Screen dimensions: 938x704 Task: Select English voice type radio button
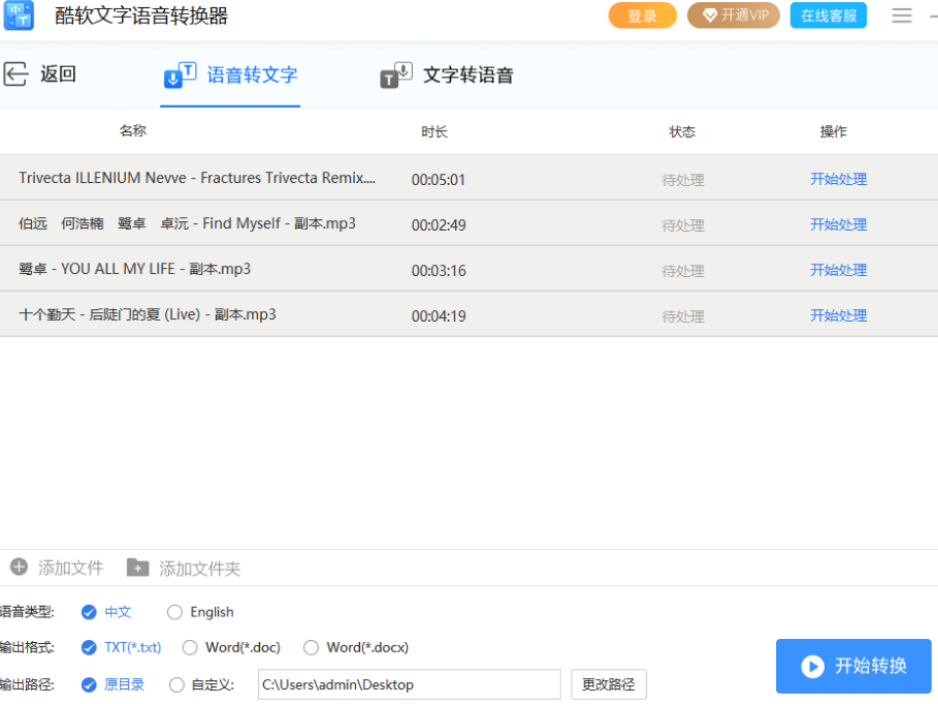(x=175, y=612)
